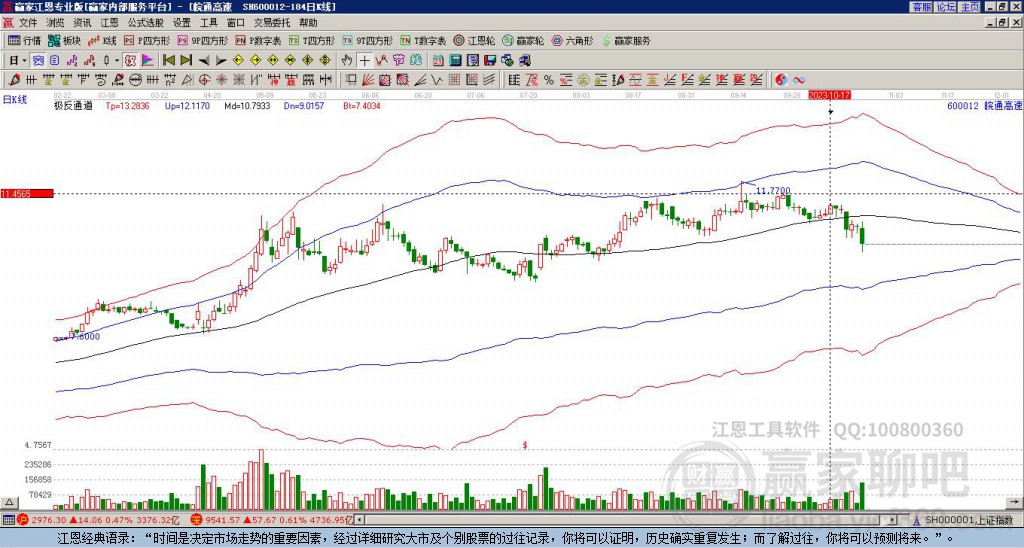Screen dimensions: 1024x548
Task: Click the 11.4565 price axis marker
Action: 27,193
